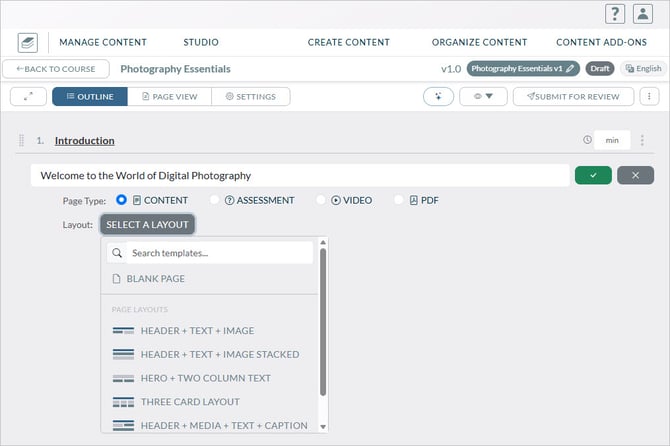The width and height of the screenshot is (670, 446).
Task: Switch to the Settings tab
Action: [251, 97]
